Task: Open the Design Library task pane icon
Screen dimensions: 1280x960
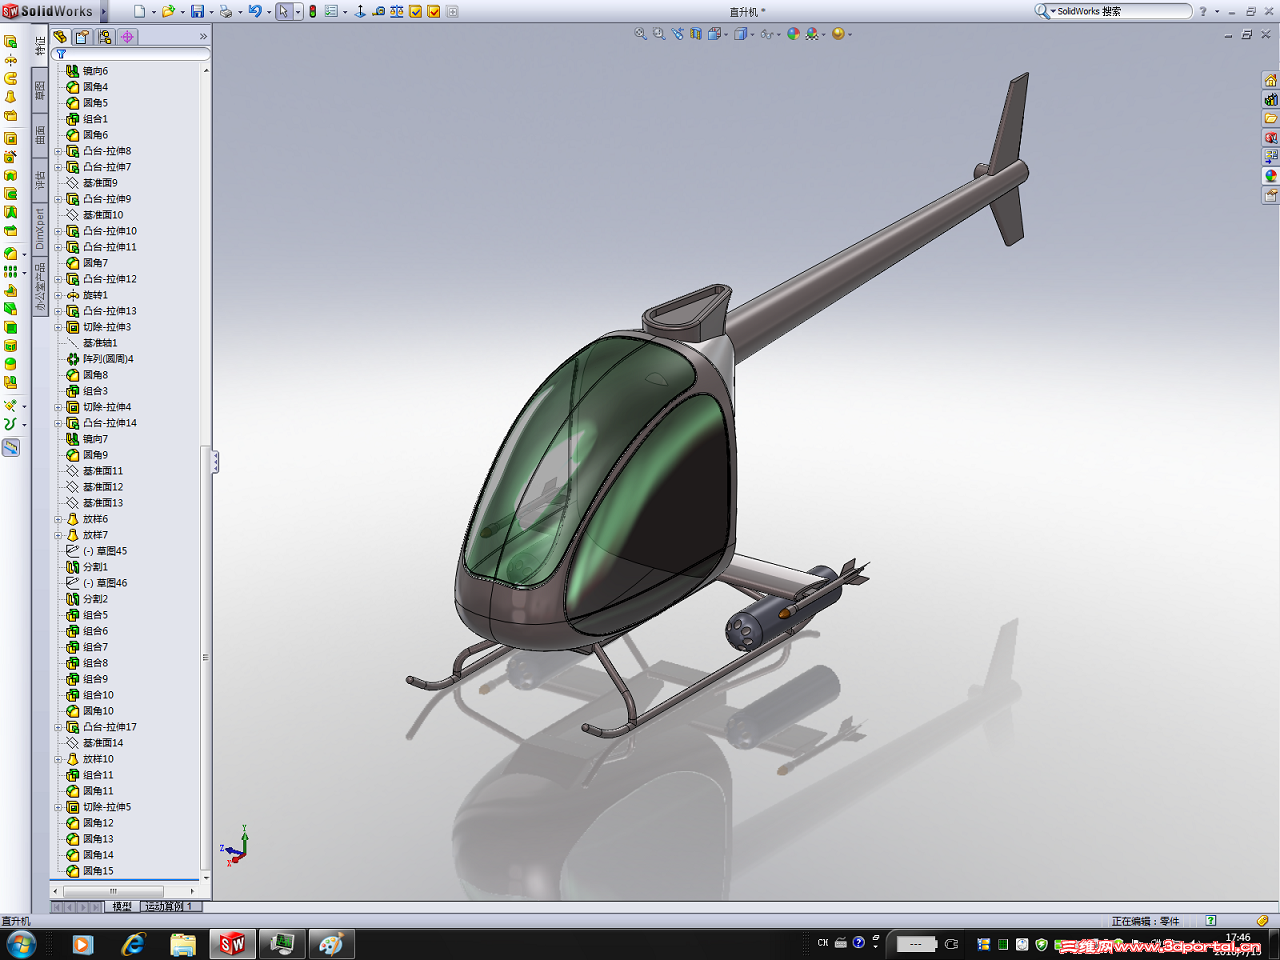Action: coord(1271,100)
